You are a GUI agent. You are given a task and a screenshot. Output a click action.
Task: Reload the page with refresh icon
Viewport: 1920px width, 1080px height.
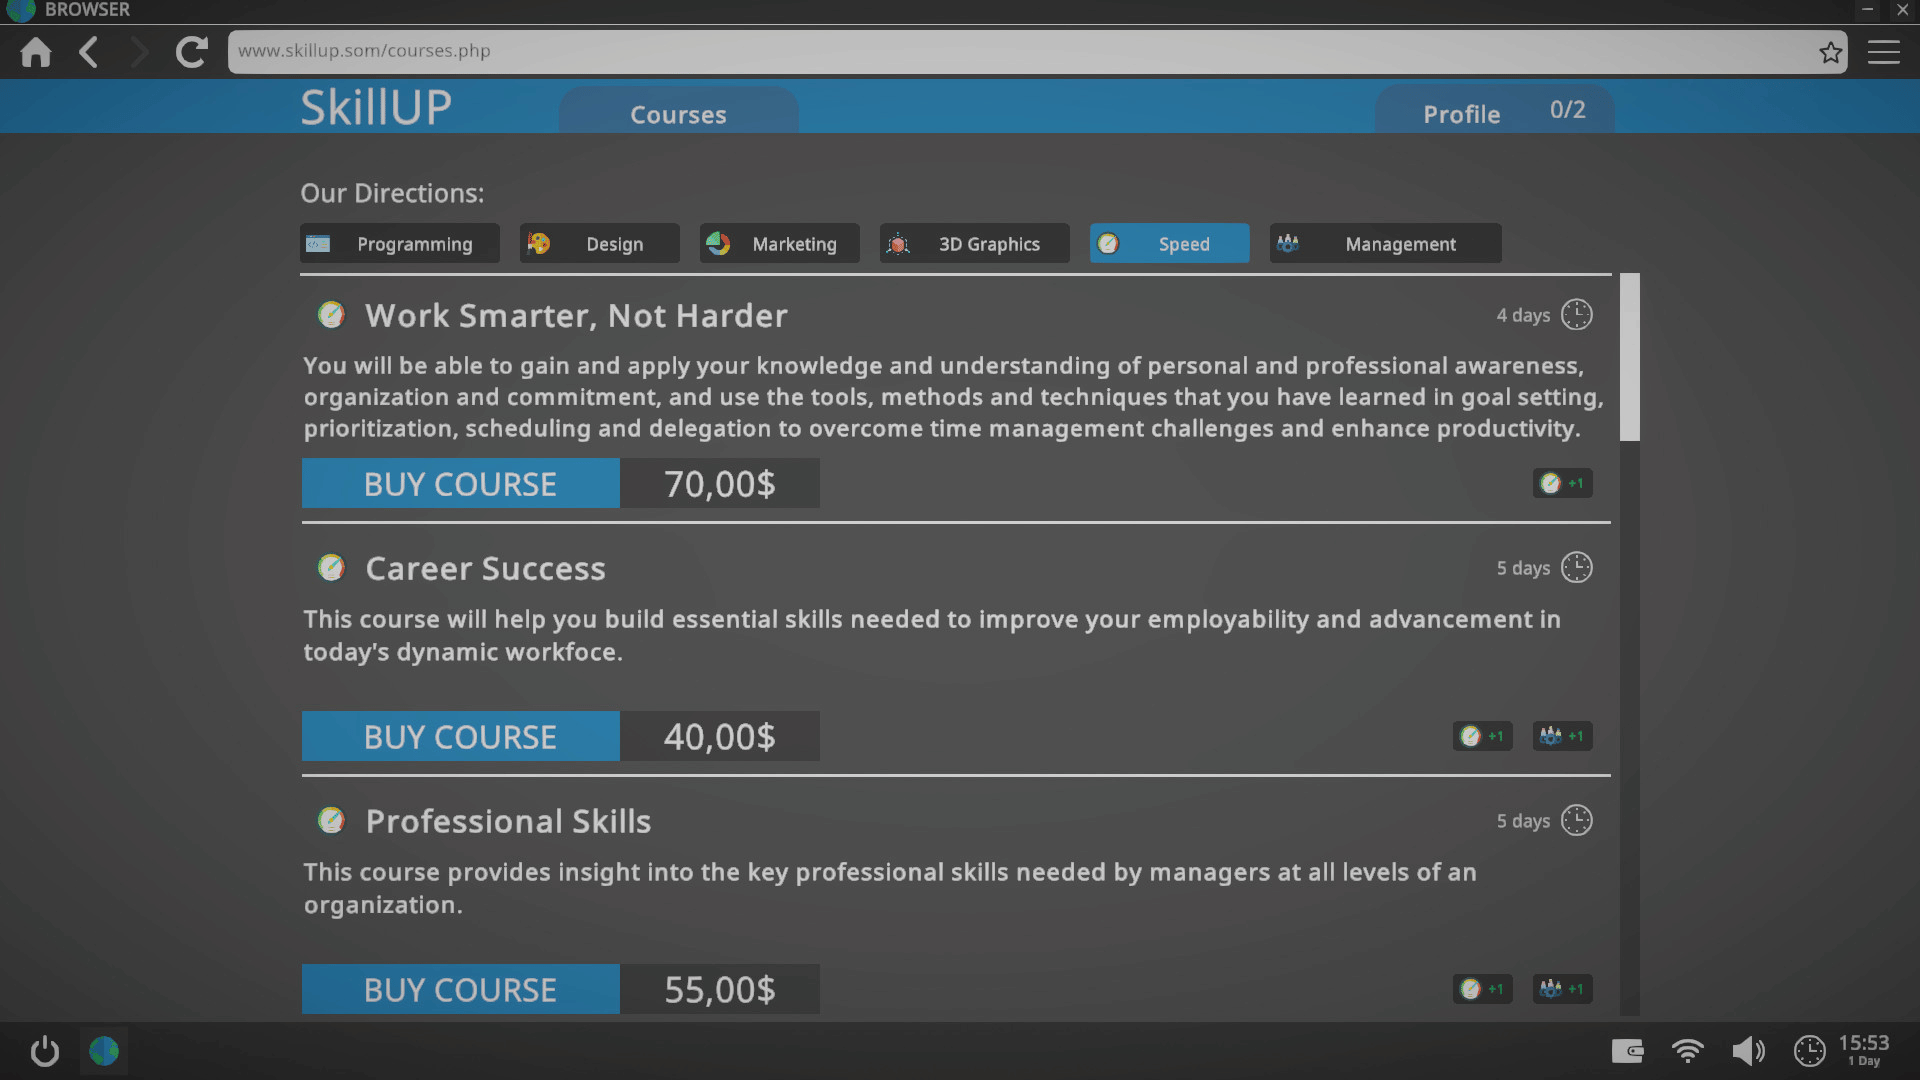coord(191,52)
